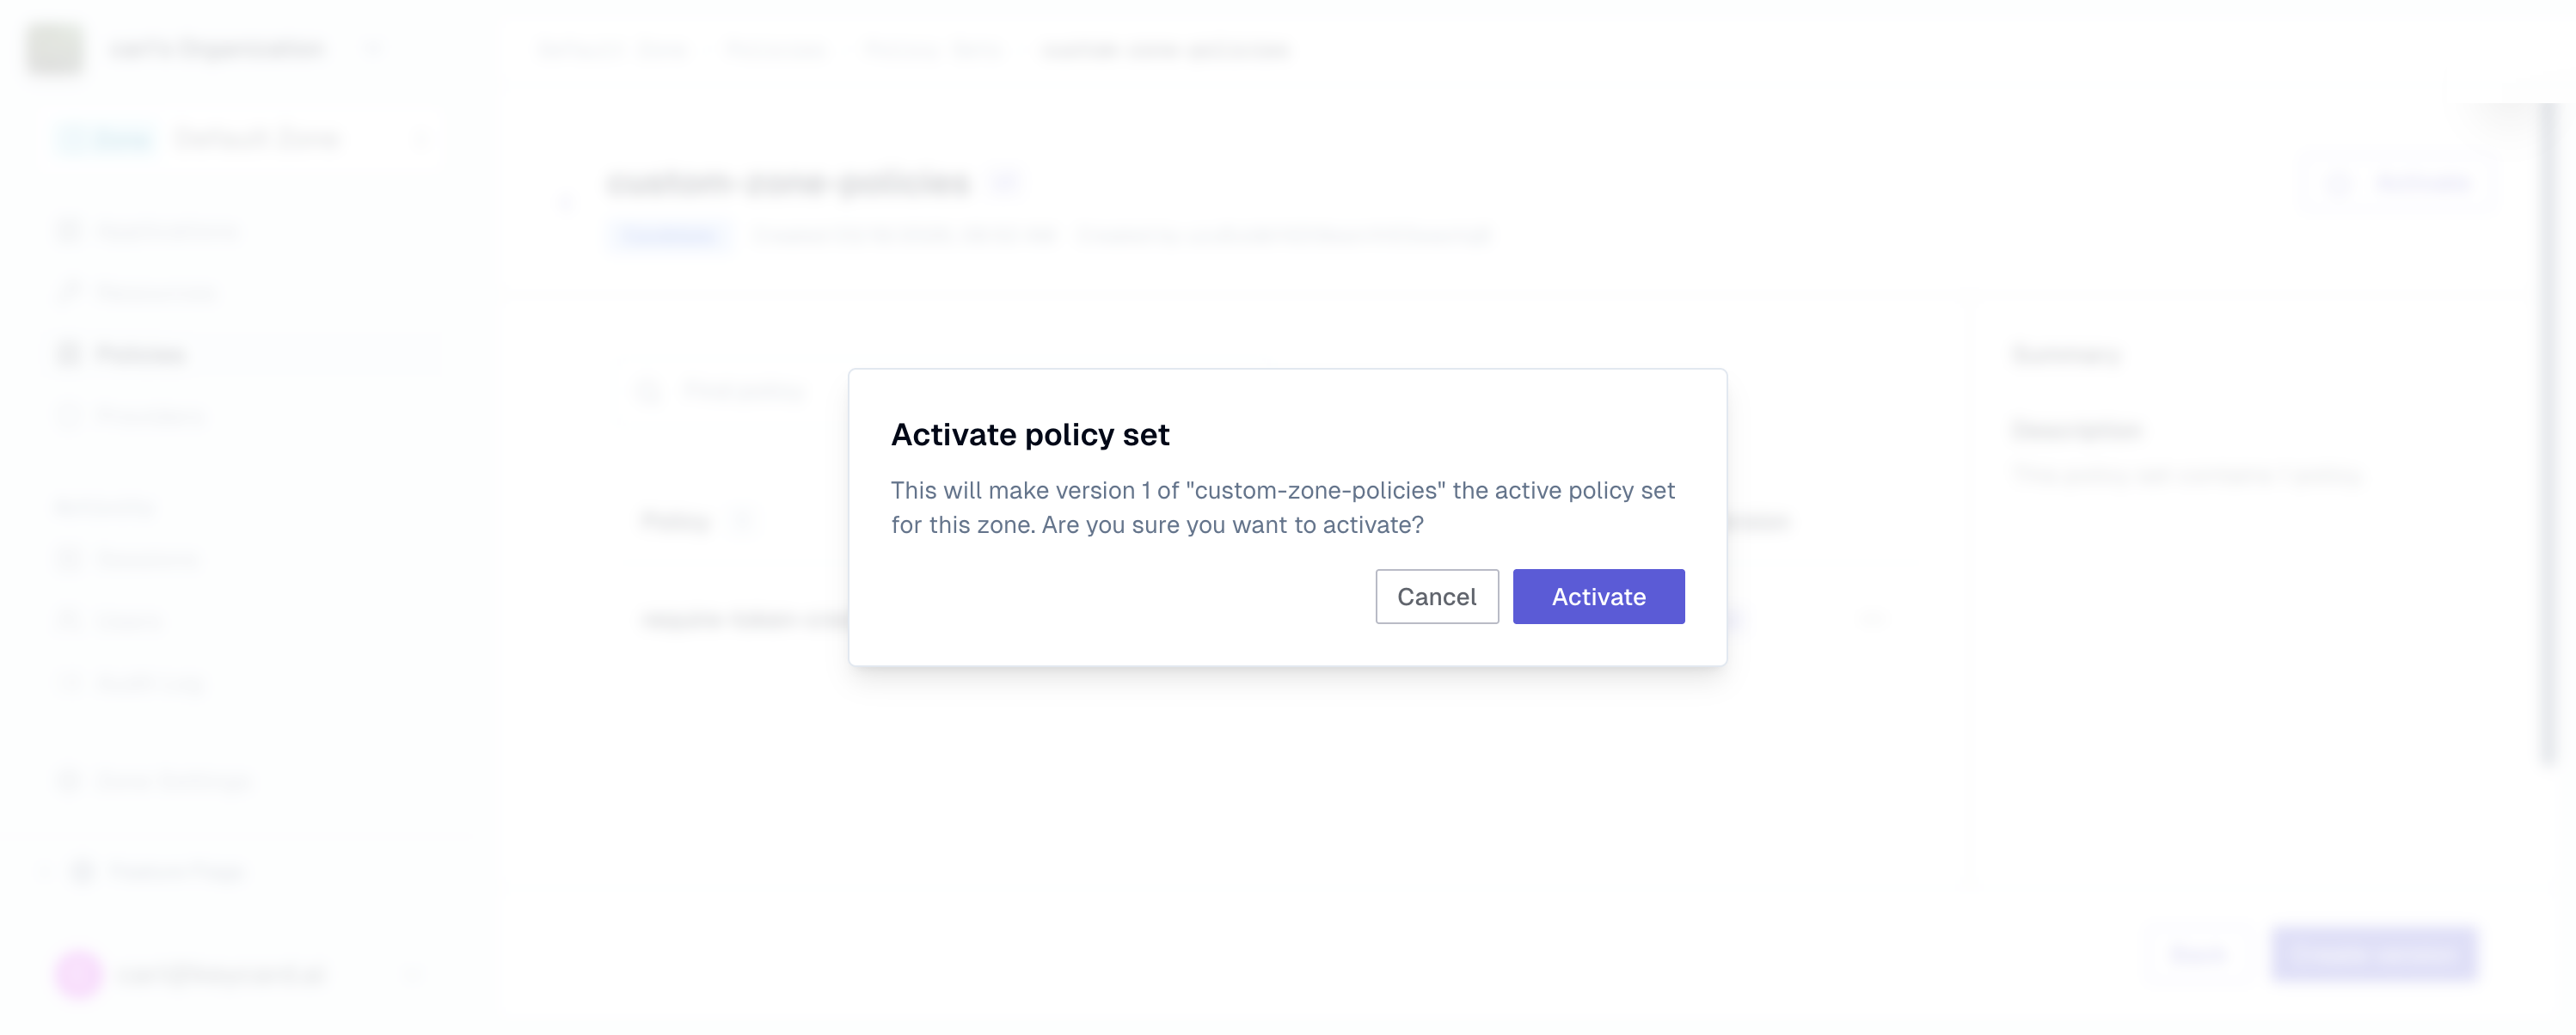Viewport: 2576px width, 1035px height.
Task: Select the first navigation icon below Default Zone
Action: click(x=68, y=229)
